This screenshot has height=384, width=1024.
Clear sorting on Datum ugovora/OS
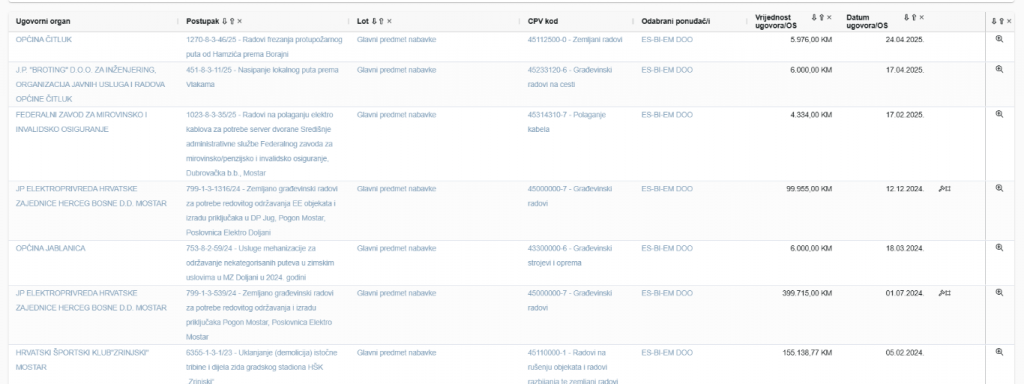(922, 18)
